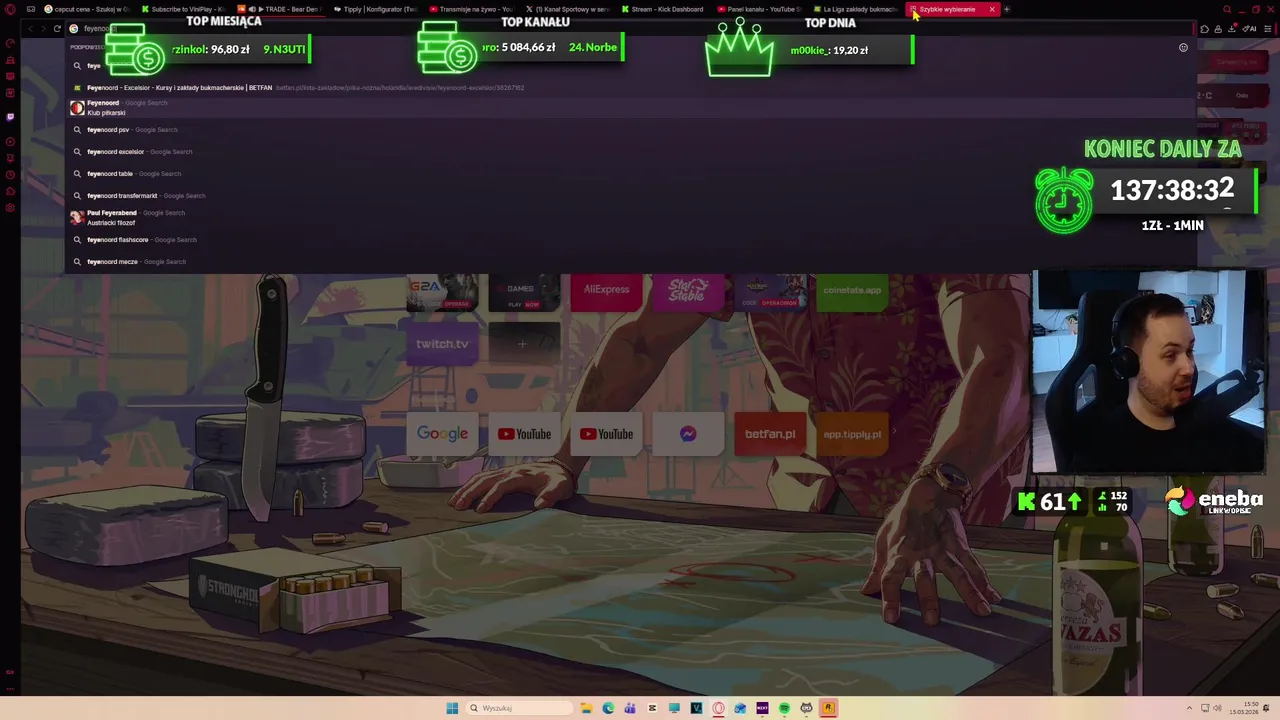This screenshot has height=720, width=1280.
Task: Choose the 'feyenoord excelsior' search suggestion
Action: click(630, 152)
